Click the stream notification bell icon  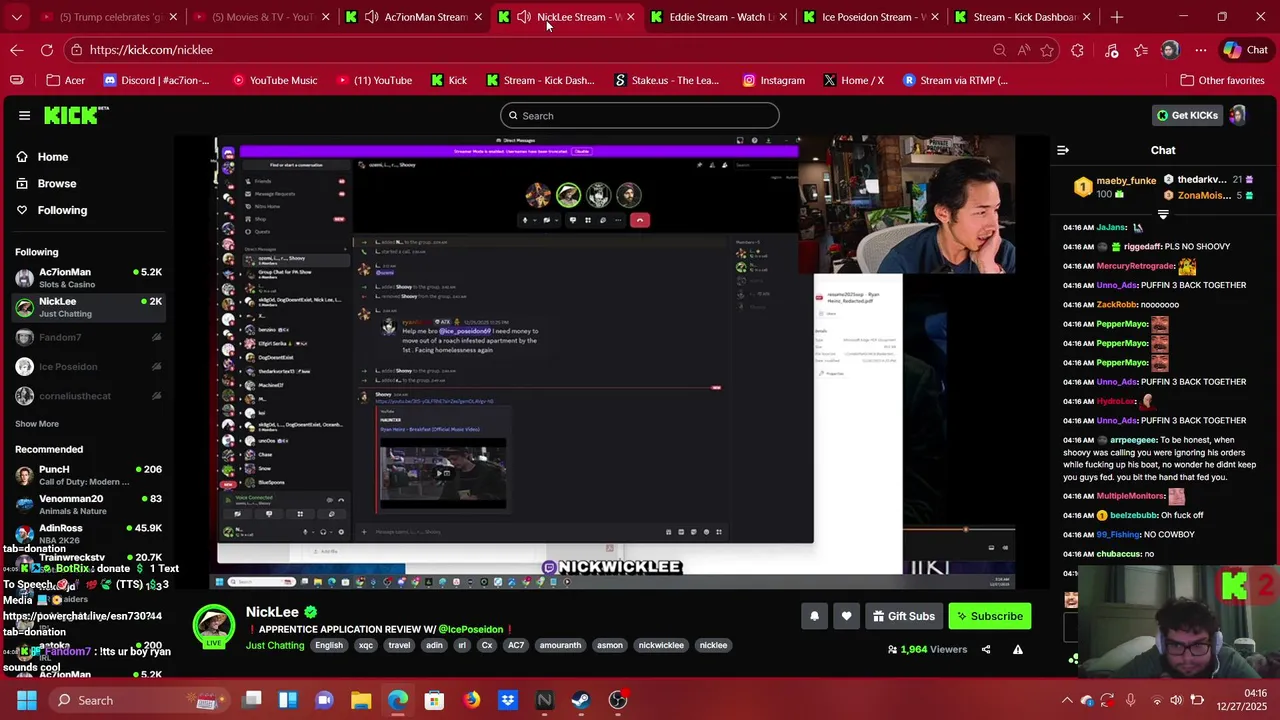coord(814,616)
